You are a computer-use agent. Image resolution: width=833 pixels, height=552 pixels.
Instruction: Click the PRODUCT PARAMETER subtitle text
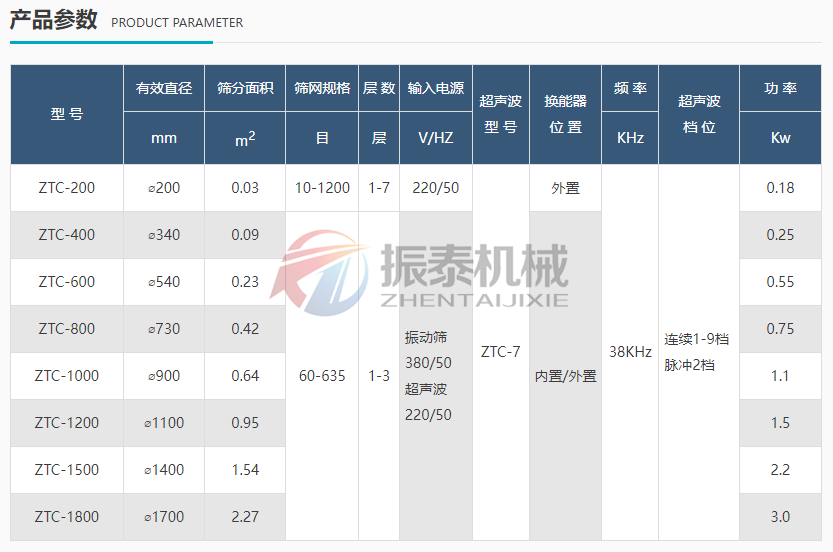(177, 22)
